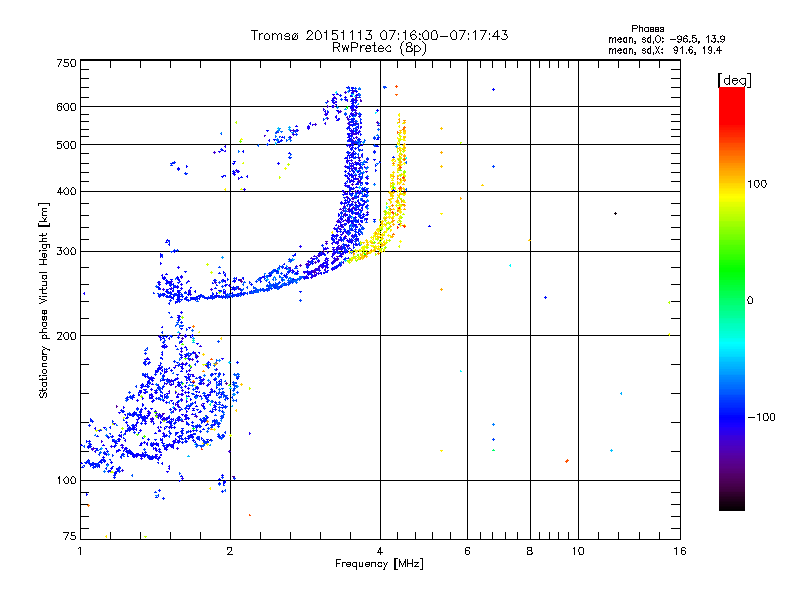Click the x-axis '6' tick label
This screenshot has height=600, width=800.
tap(467, 551)
